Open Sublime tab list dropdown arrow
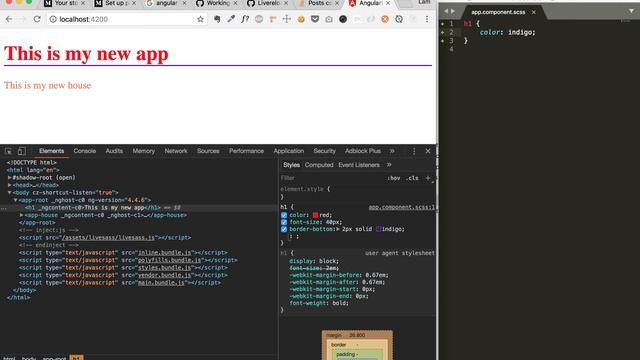The image size is (640, 360). [631, 11]
